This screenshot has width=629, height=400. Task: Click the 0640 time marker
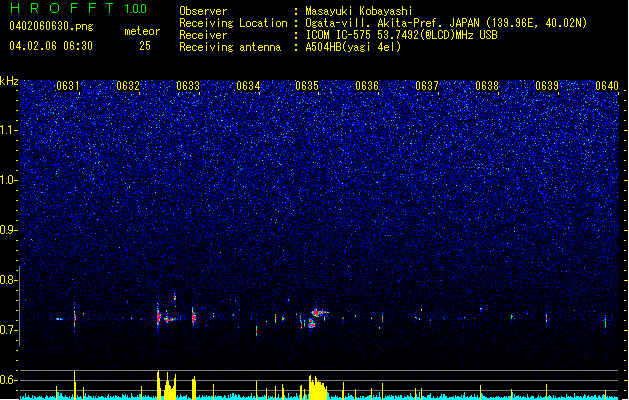coord(607,86)
